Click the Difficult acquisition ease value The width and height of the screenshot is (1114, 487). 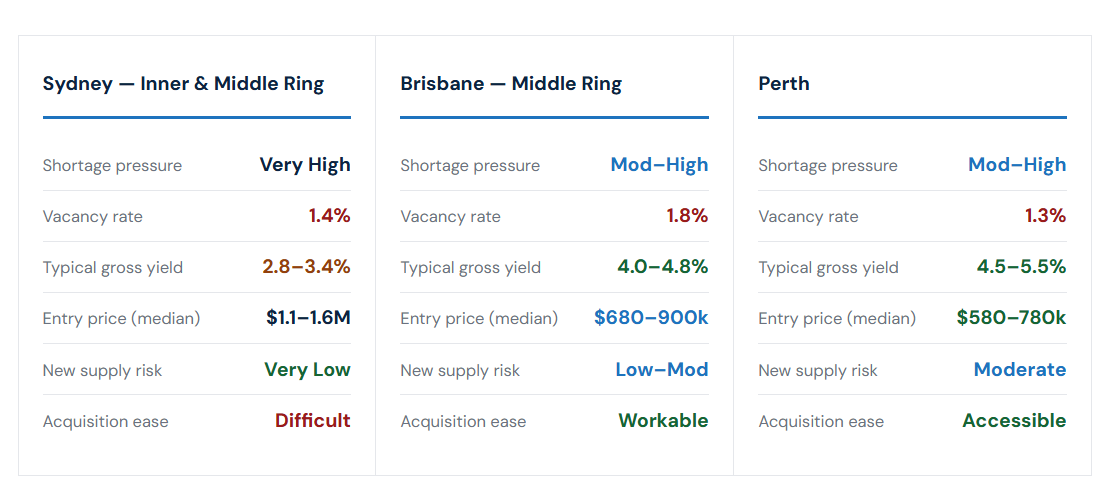(313, 420)
